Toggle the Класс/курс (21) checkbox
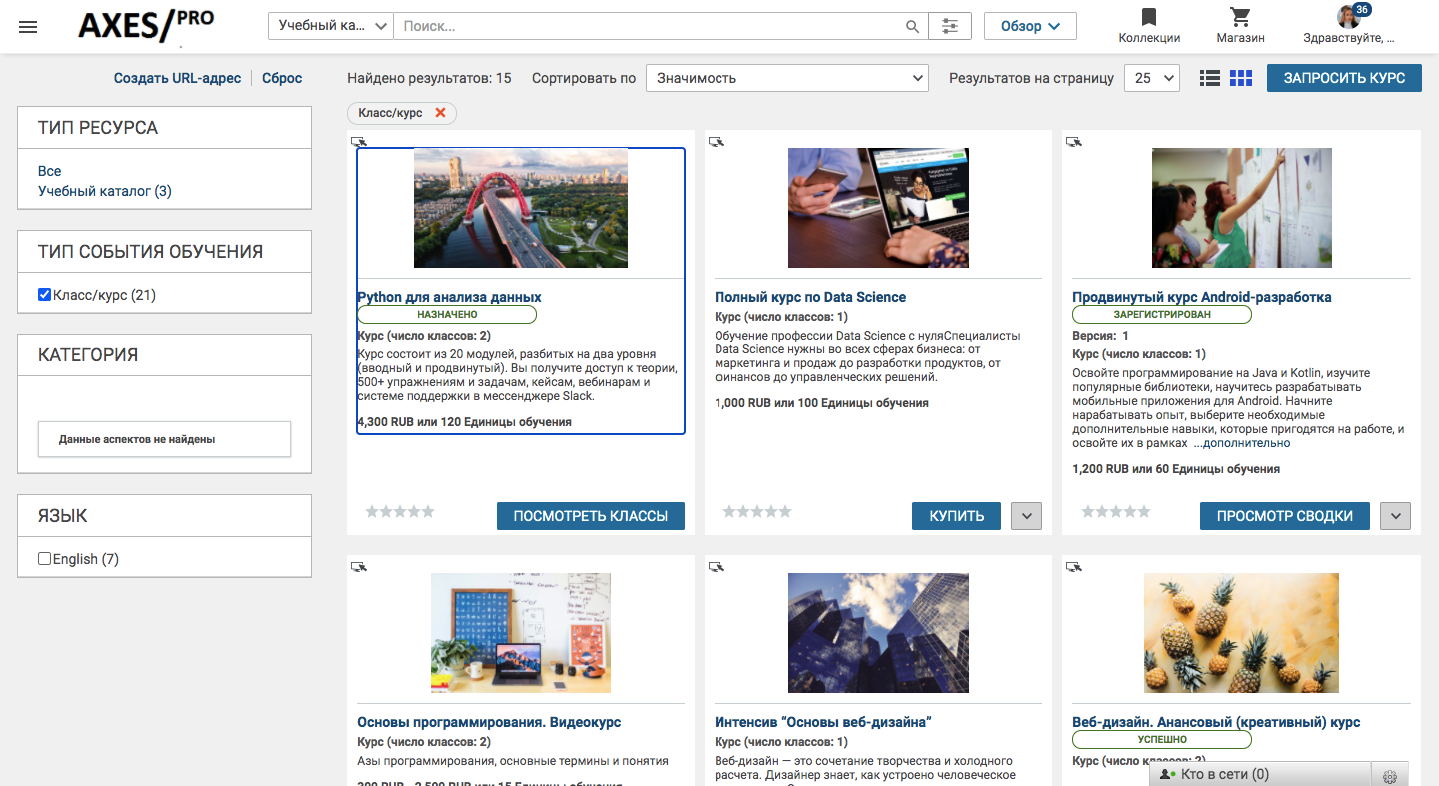This screenshot has height=786, width=1439. click(44, 294)
